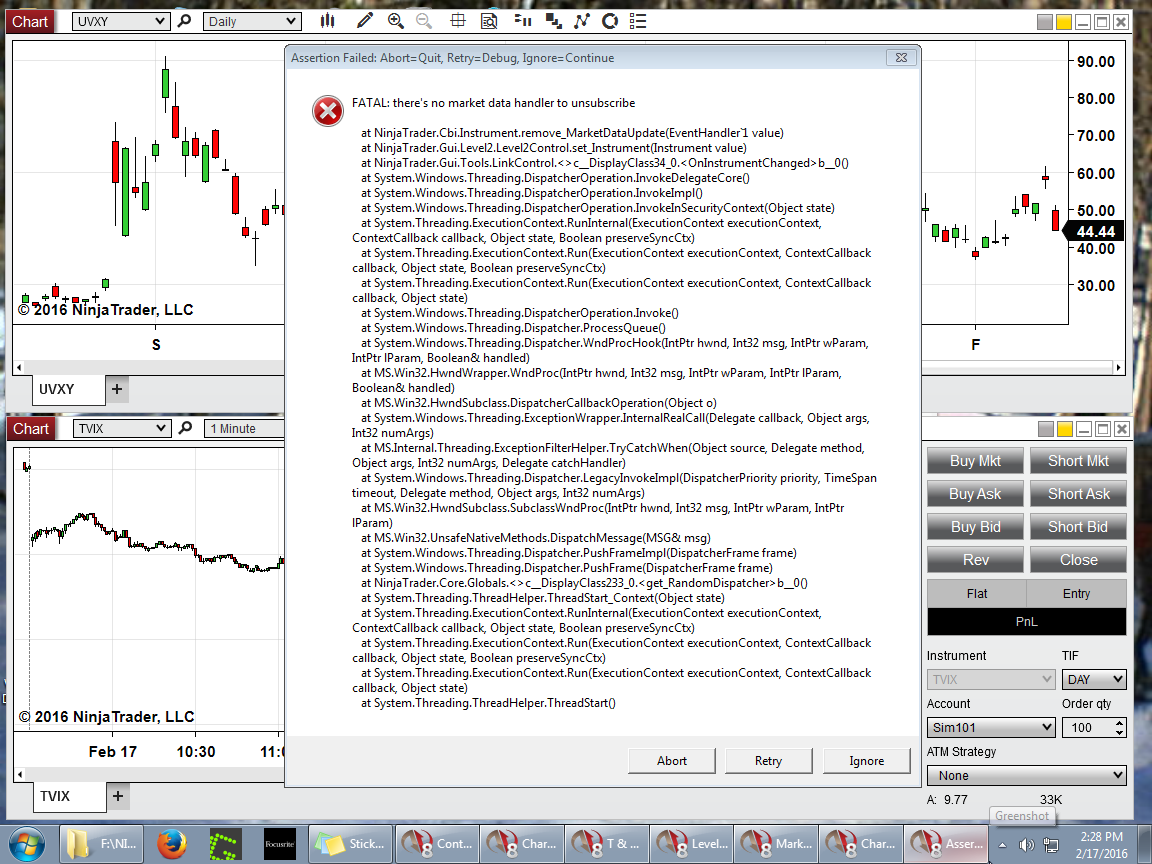Screen dimensions: 1152x864
Task: Click the Rev button
Action: click(975, 560)
